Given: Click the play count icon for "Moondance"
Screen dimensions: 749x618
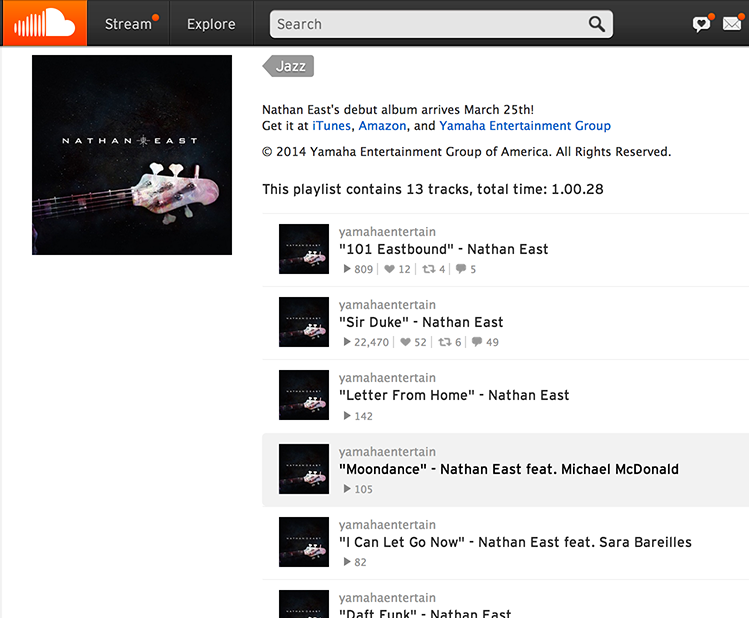Looking at the screenshot, I should coord(347,489).
